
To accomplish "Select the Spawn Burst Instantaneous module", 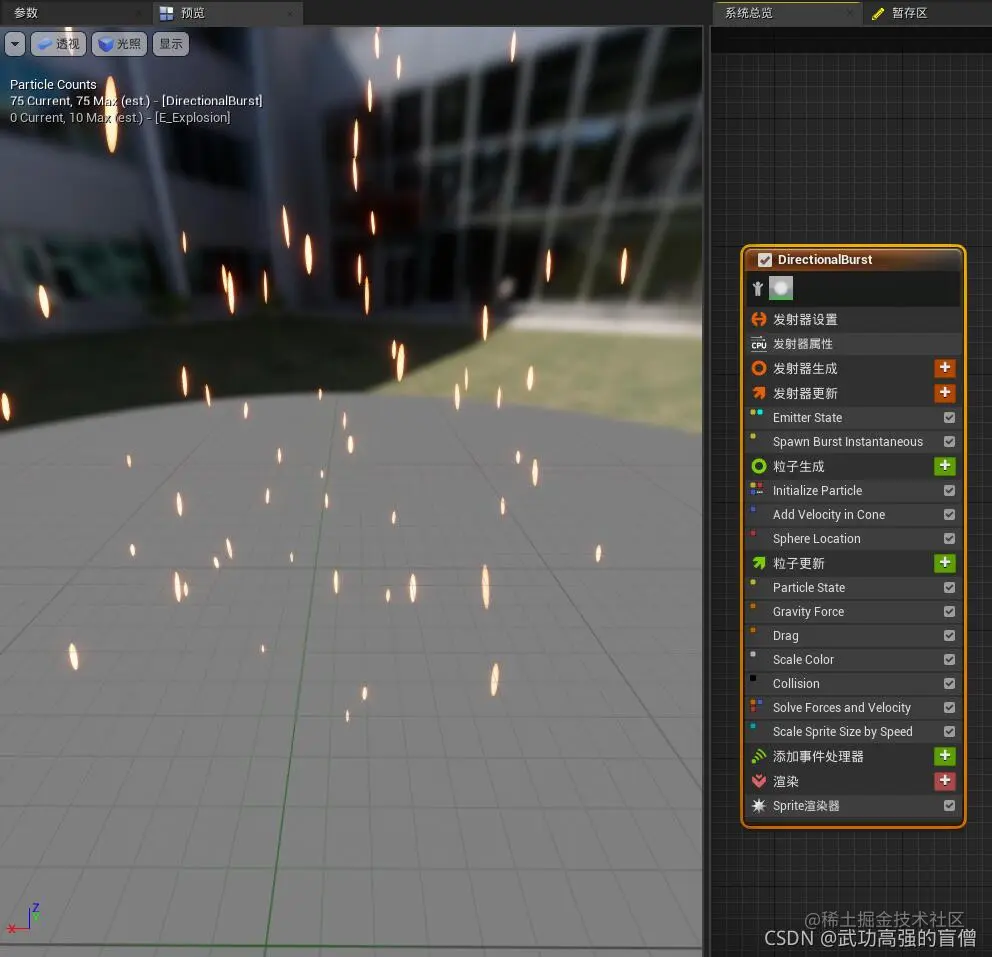I will (x=852, y=441).
